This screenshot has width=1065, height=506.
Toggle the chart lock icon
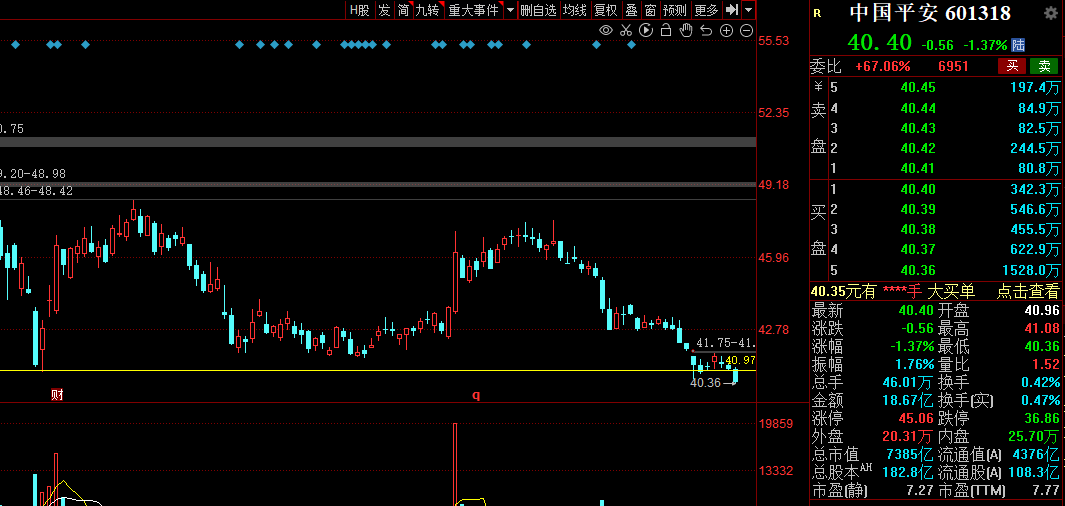point(666,30)
